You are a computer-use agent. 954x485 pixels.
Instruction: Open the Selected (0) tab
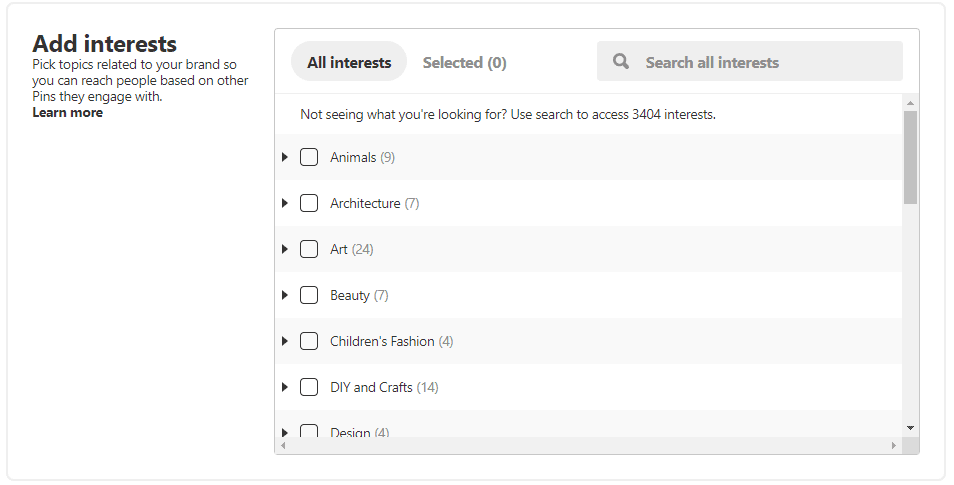464,63
